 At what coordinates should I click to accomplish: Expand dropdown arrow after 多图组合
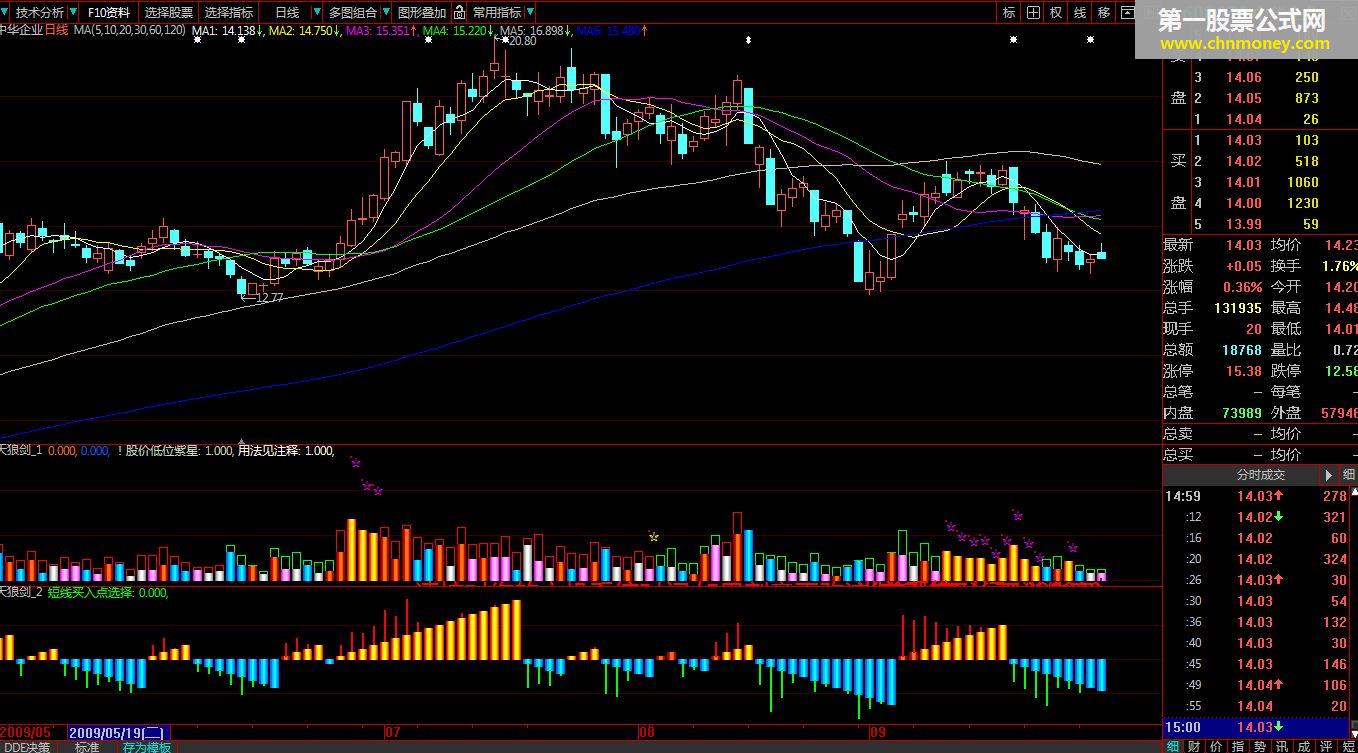(387, 13)
